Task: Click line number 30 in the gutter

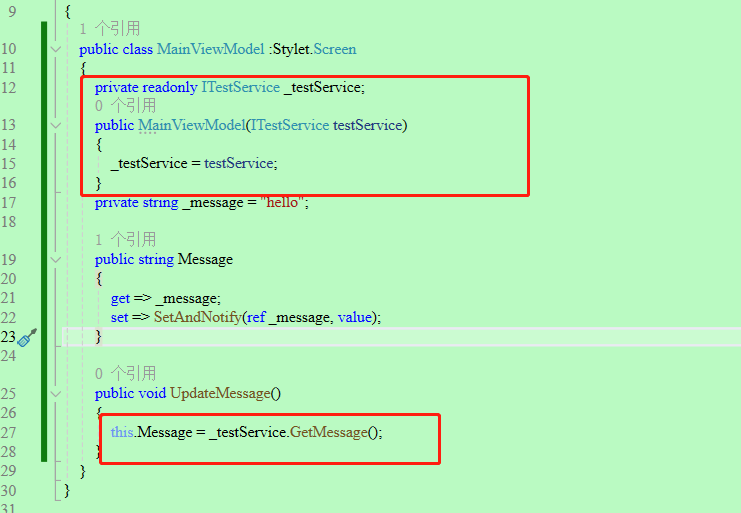Action: (x=9, y=491)
